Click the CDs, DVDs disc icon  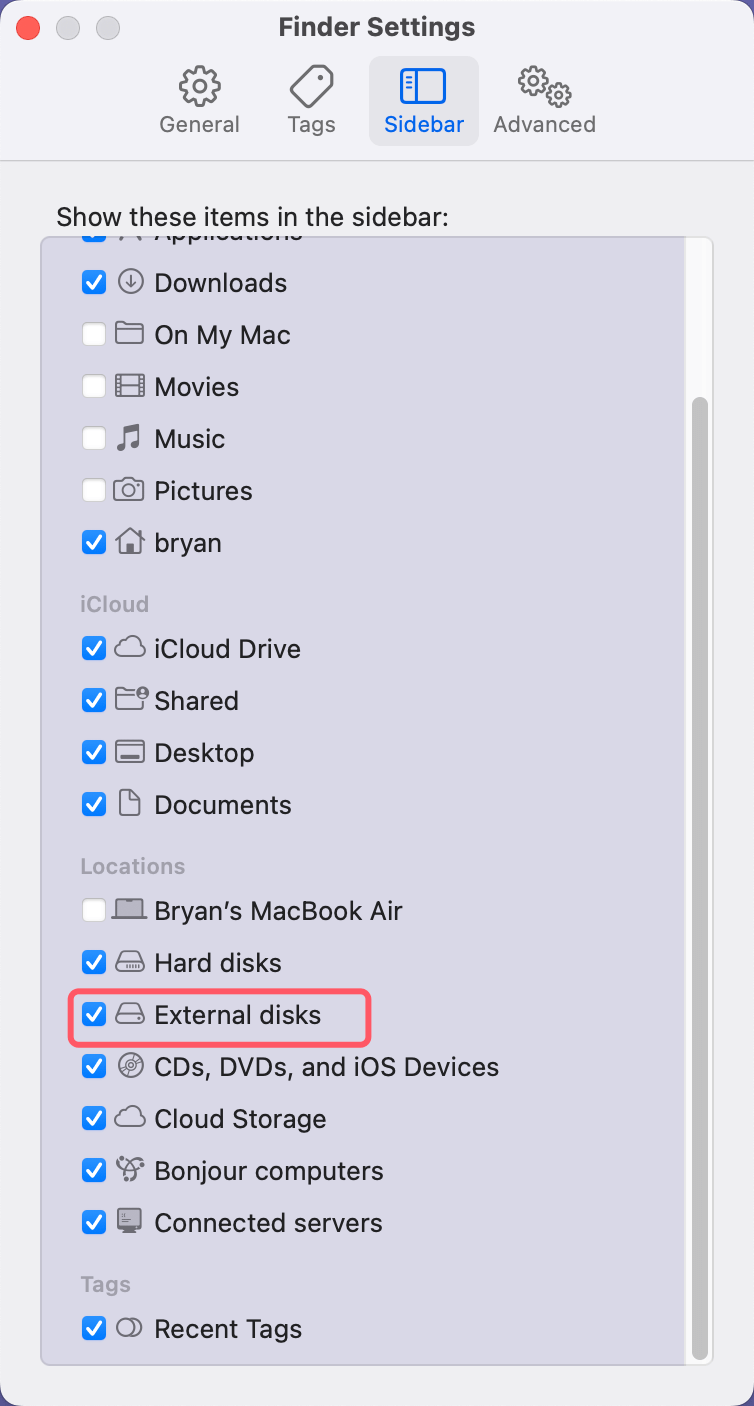pyautogui.click(x=130, y=1066)
